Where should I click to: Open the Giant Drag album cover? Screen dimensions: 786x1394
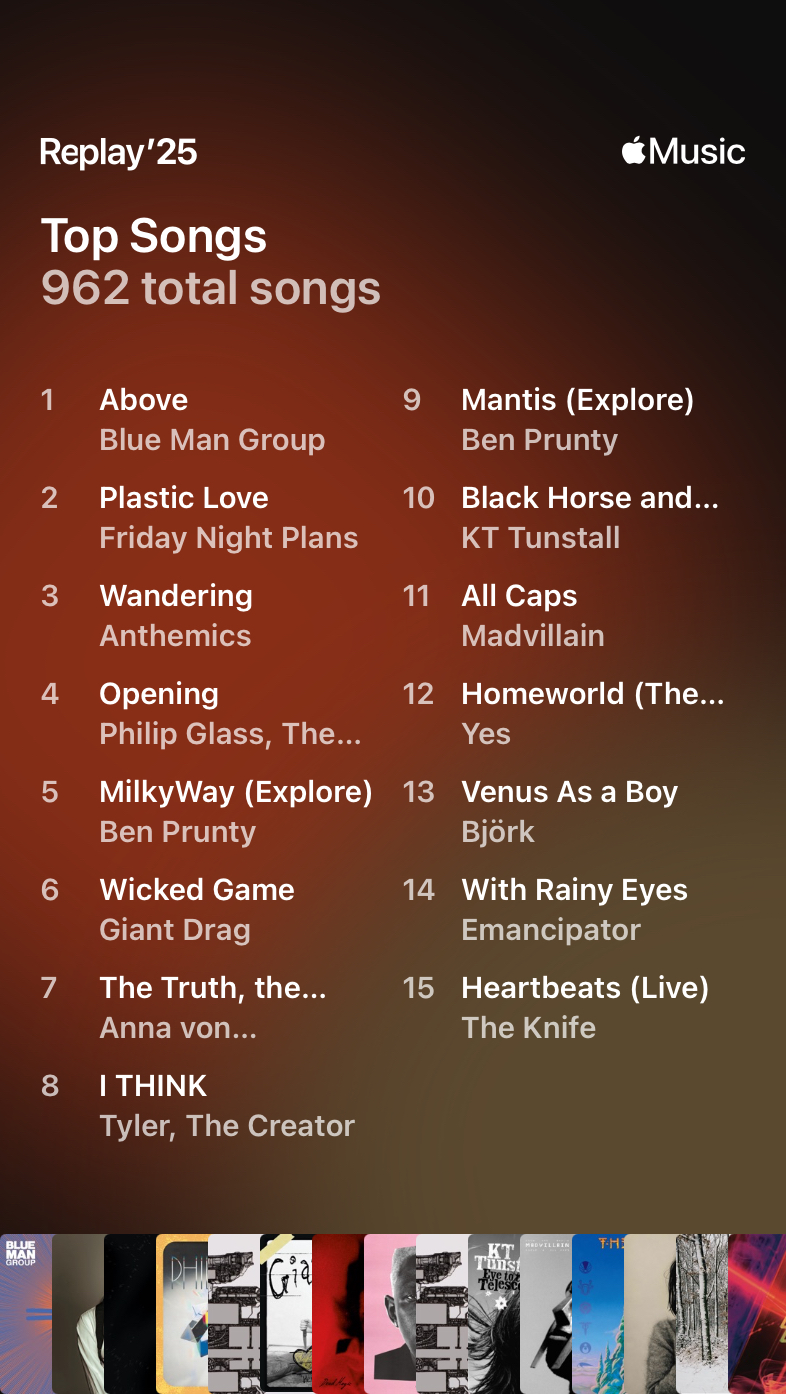[286, 1313]
